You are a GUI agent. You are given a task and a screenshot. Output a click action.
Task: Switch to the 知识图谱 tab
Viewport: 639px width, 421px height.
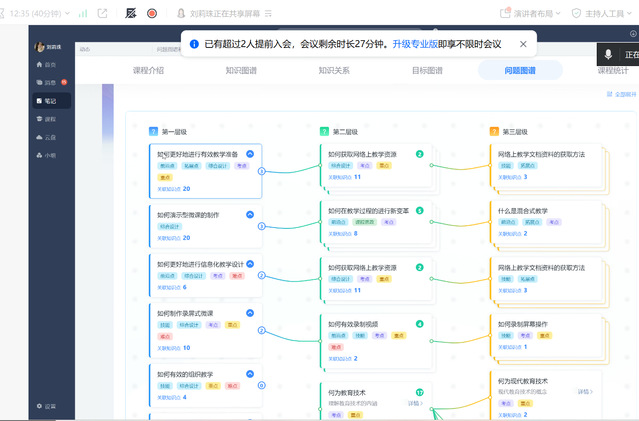241,71
